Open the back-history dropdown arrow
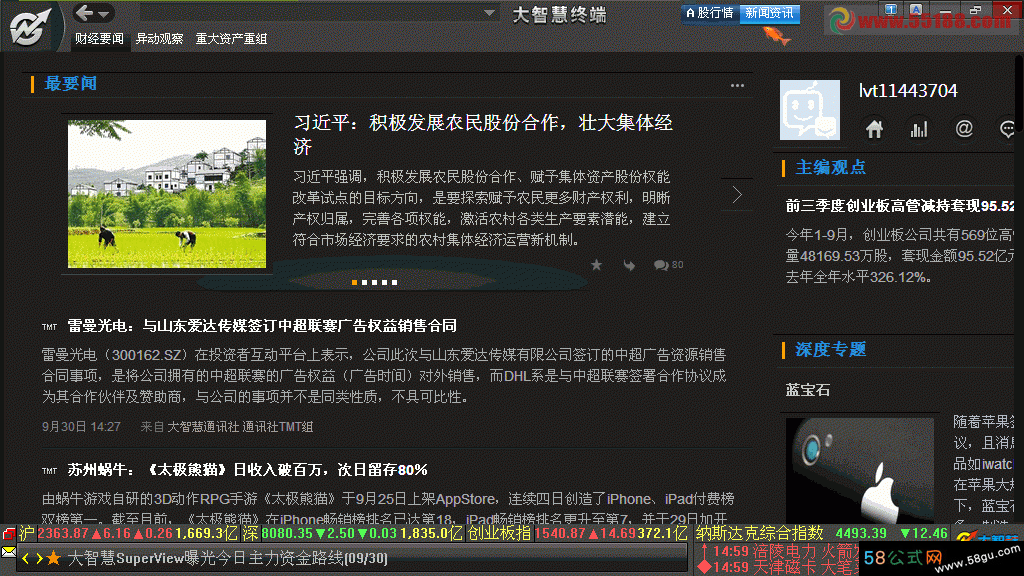Image resolution: width=1024 pixels, height=576 pixels. click(x=104, y=14)
